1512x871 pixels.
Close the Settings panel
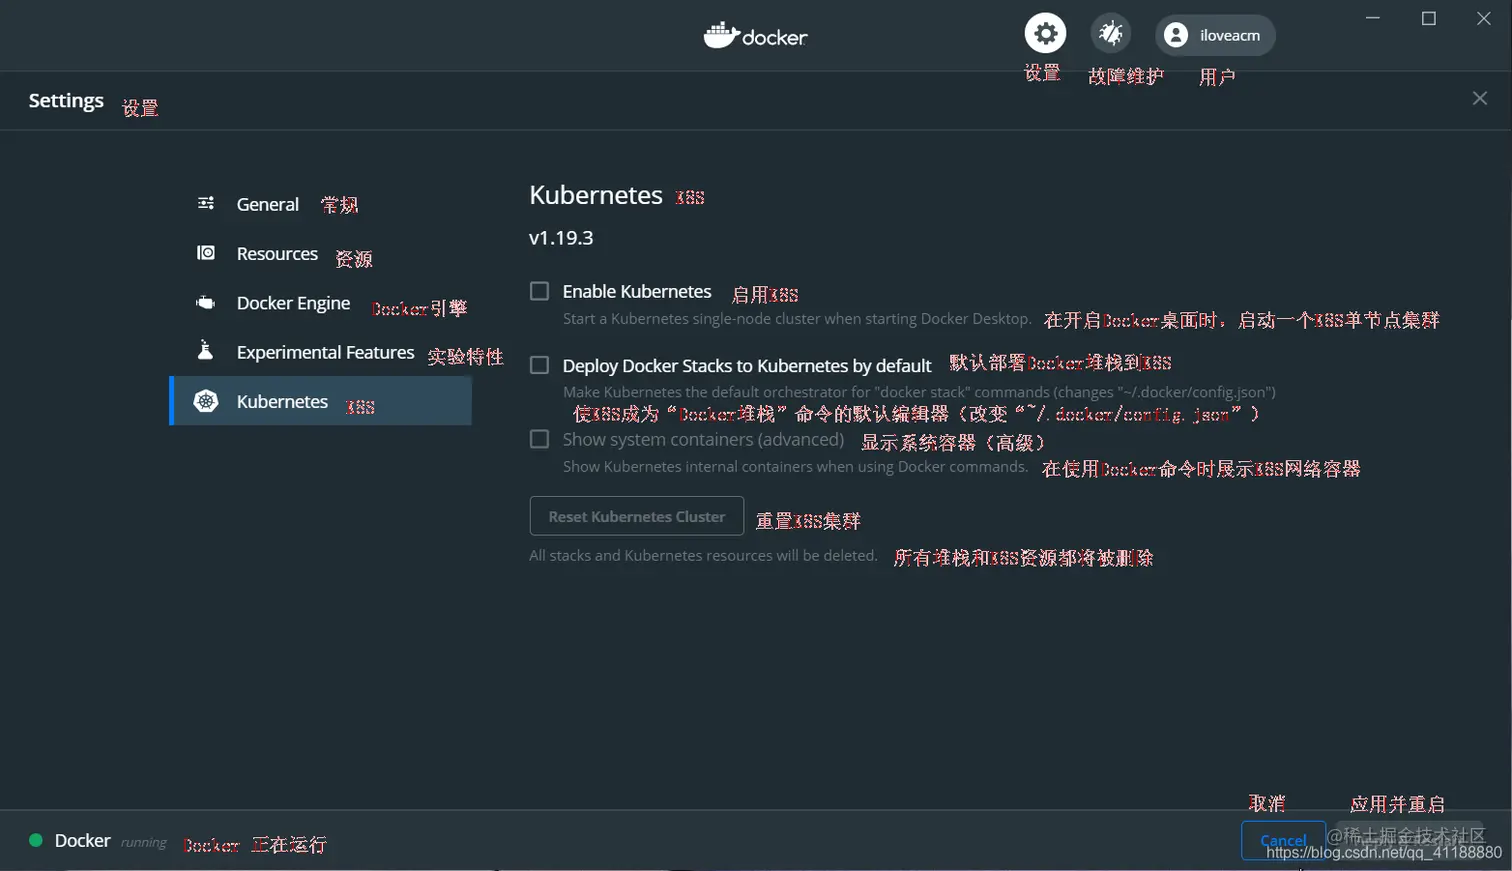coord(1480,98)
